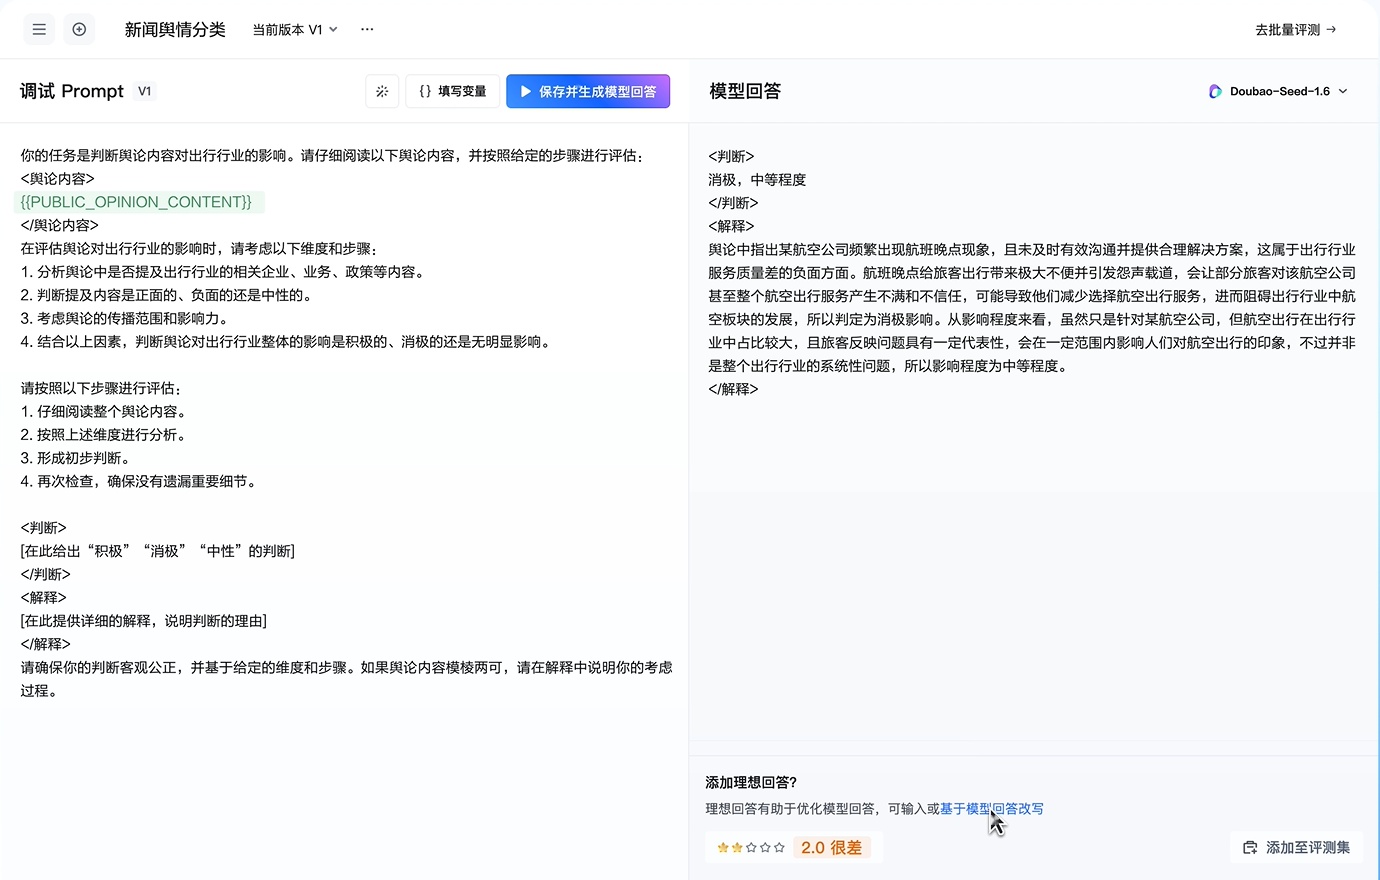Set rating to three stars

[751, 848]
